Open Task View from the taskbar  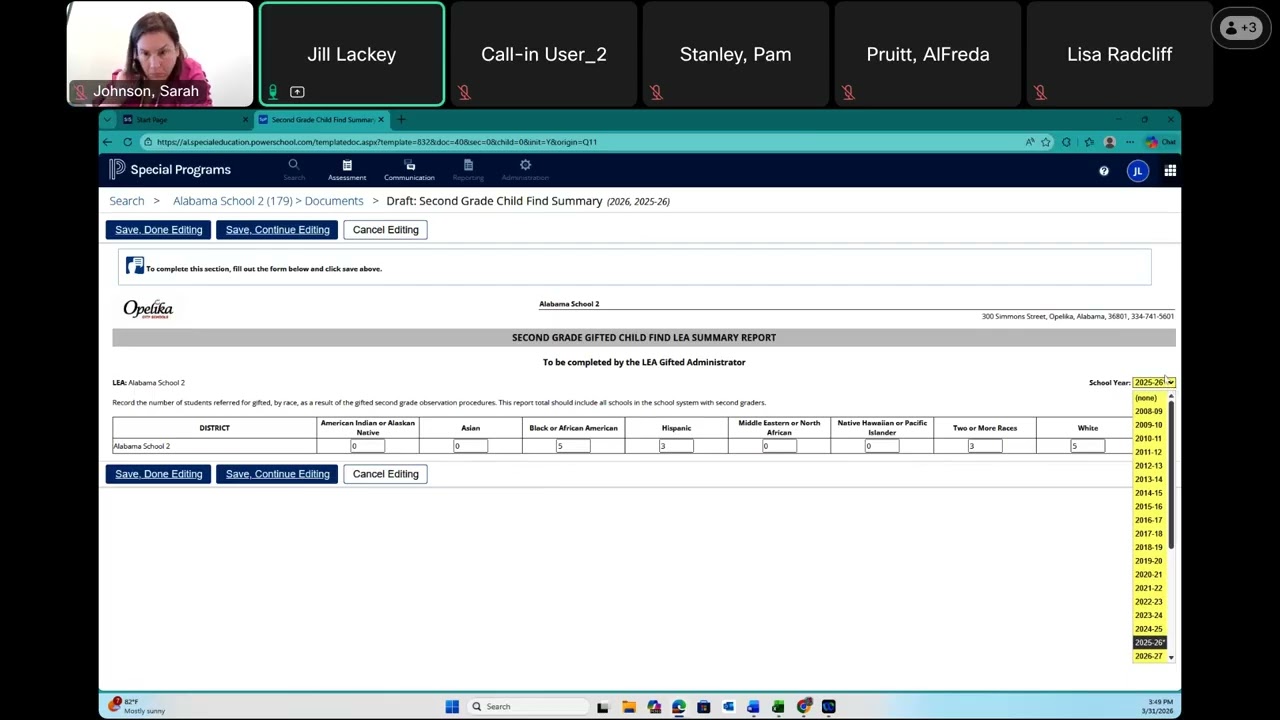pyautogui.click(x=603, y=707)
